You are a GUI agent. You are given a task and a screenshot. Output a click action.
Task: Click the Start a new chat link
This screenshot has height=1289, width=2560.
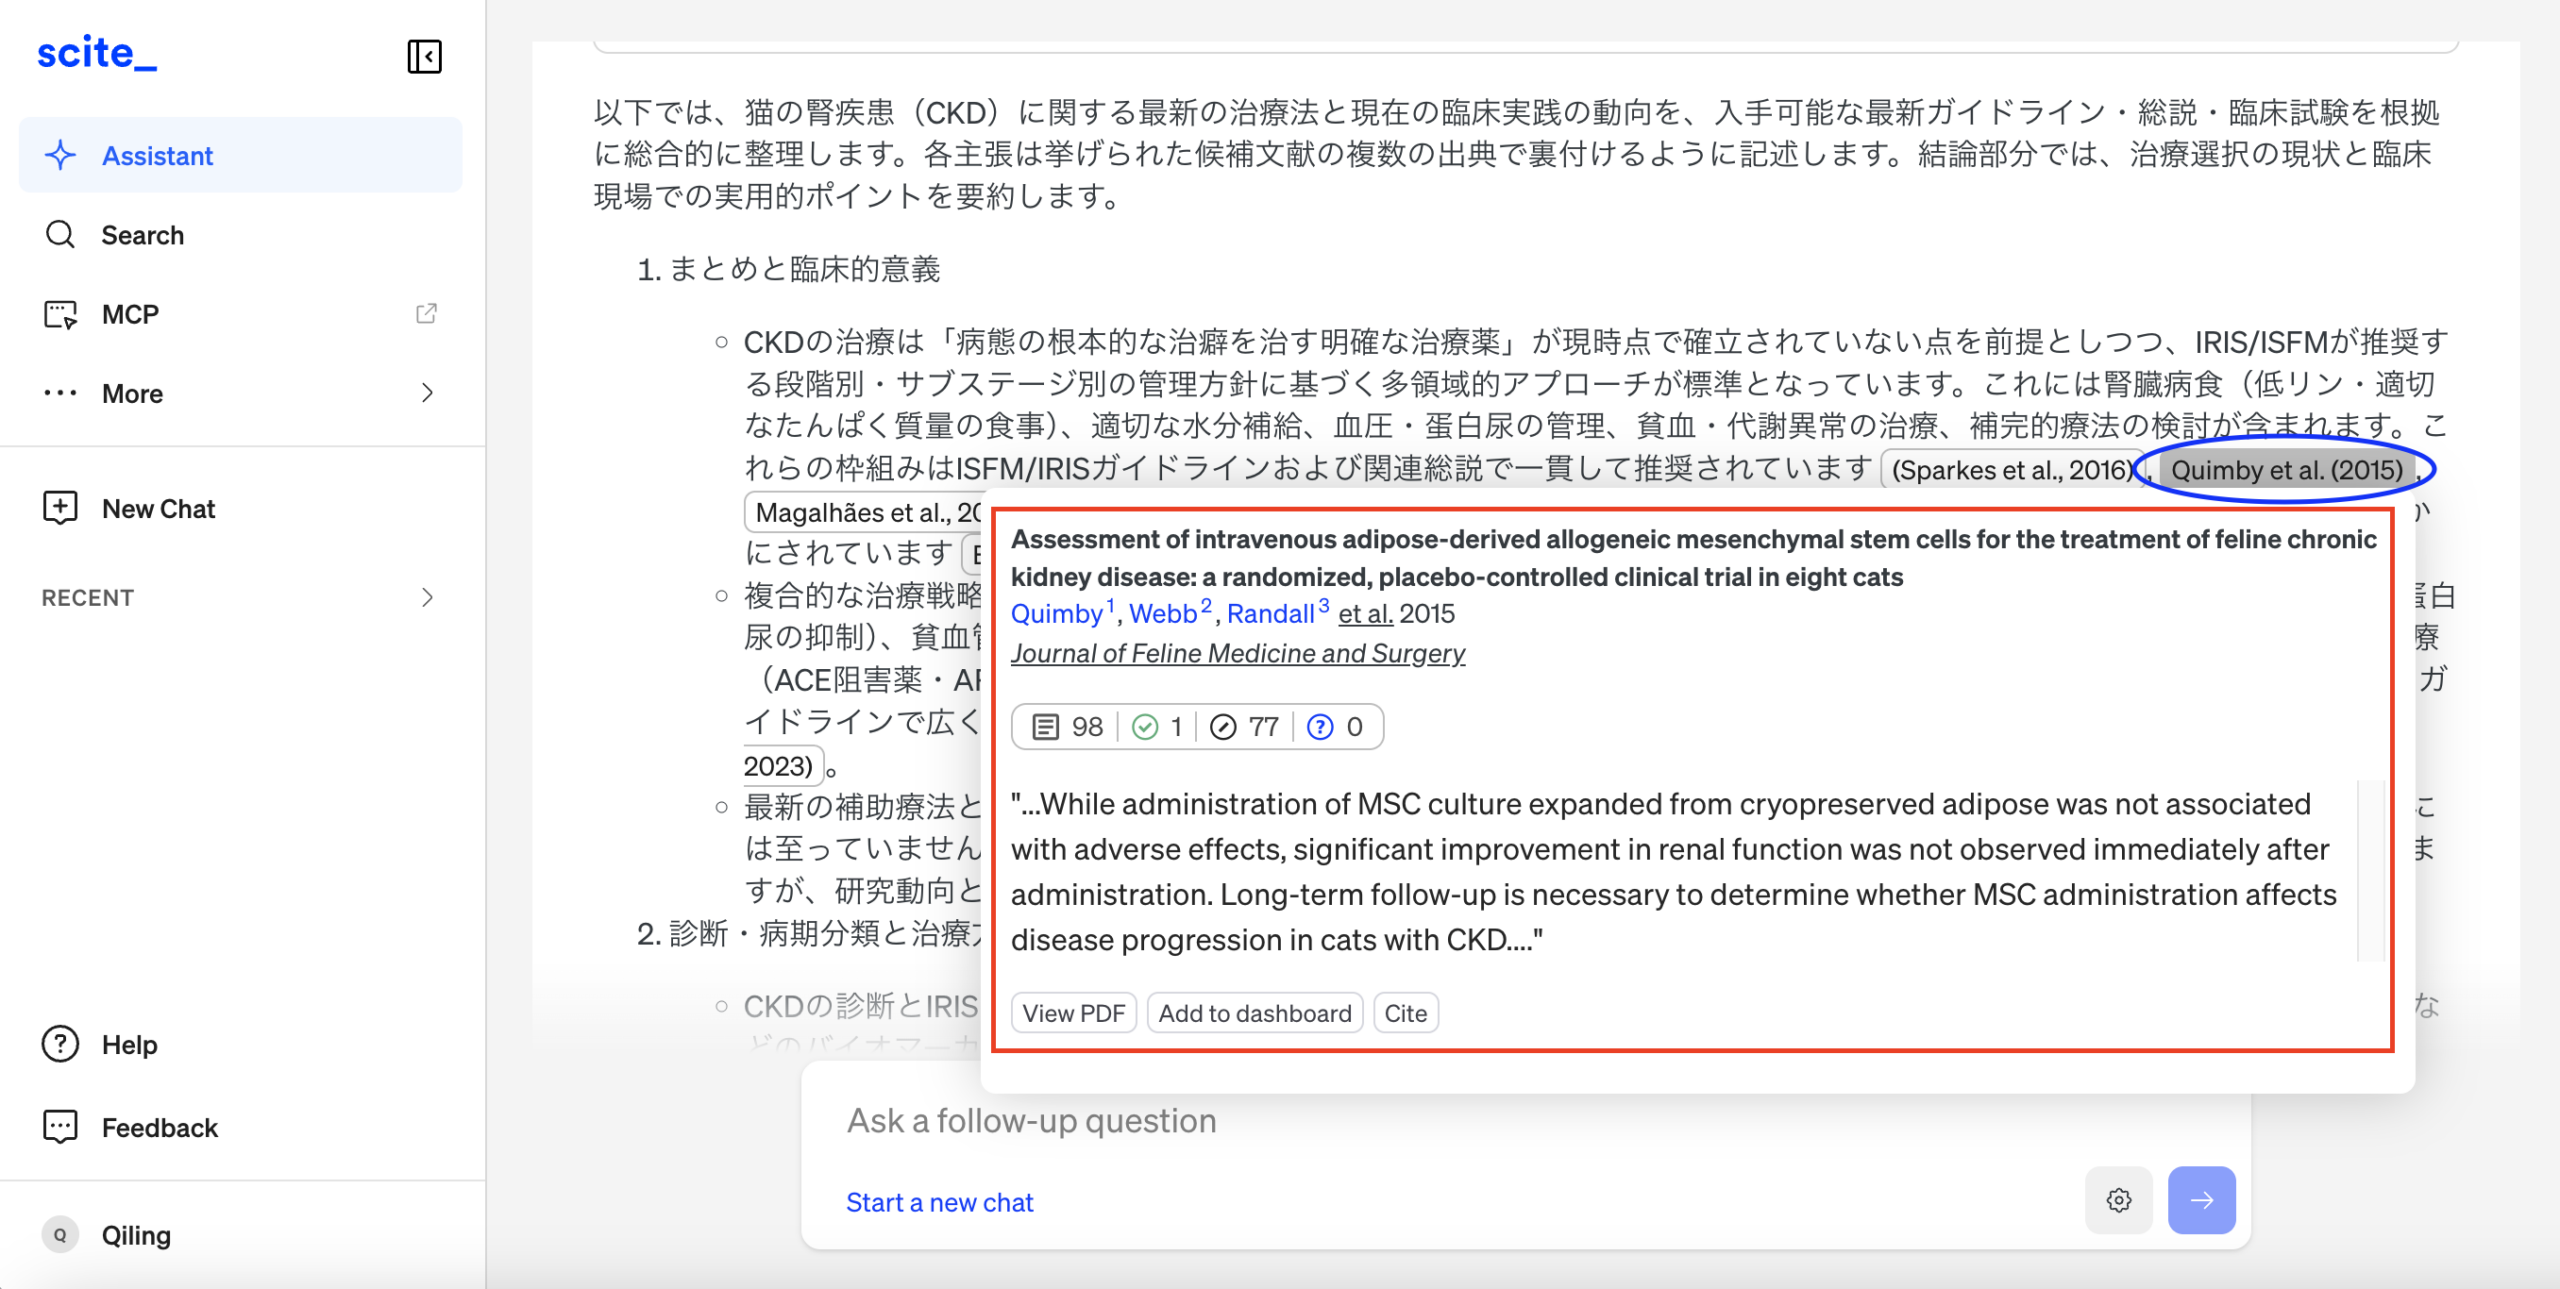(x=939, y=1202)
